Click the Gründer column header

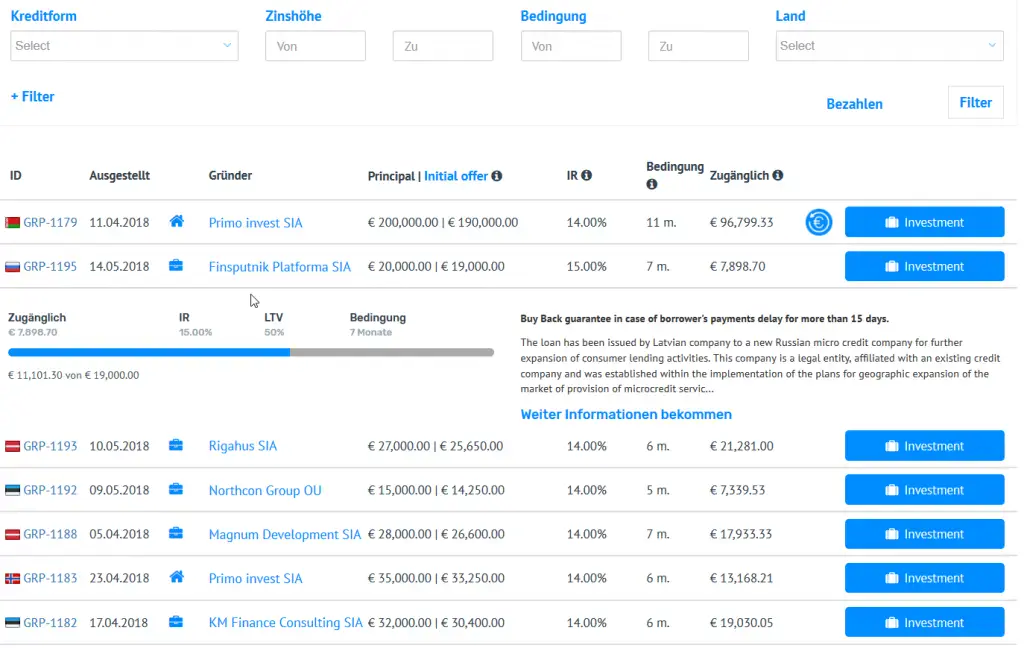(x=230, y=176)
